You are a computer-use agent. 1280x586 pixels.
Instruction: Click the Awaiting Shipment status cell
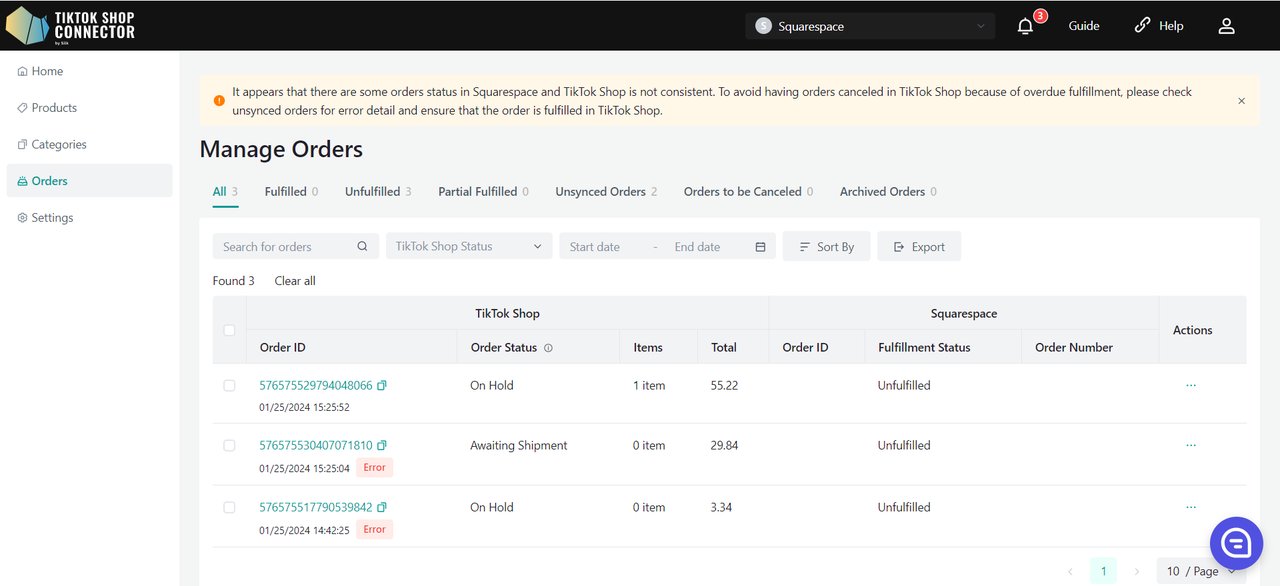pyautogui.click(x=519, y=445)
